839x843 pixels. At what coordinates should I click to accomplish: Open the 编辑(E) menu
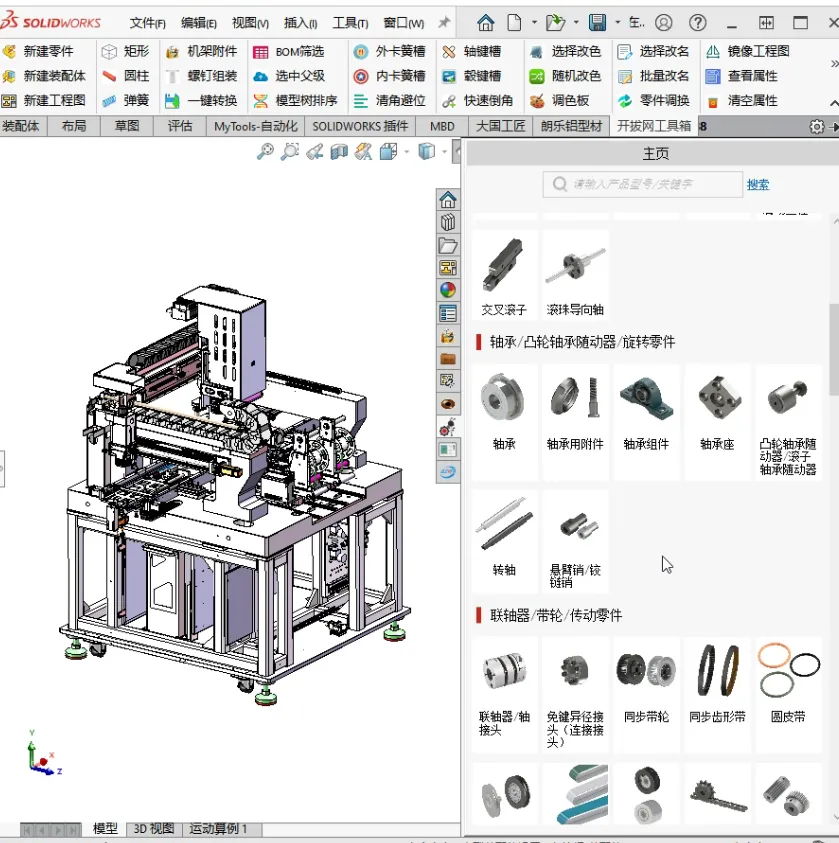coord(199,23)
